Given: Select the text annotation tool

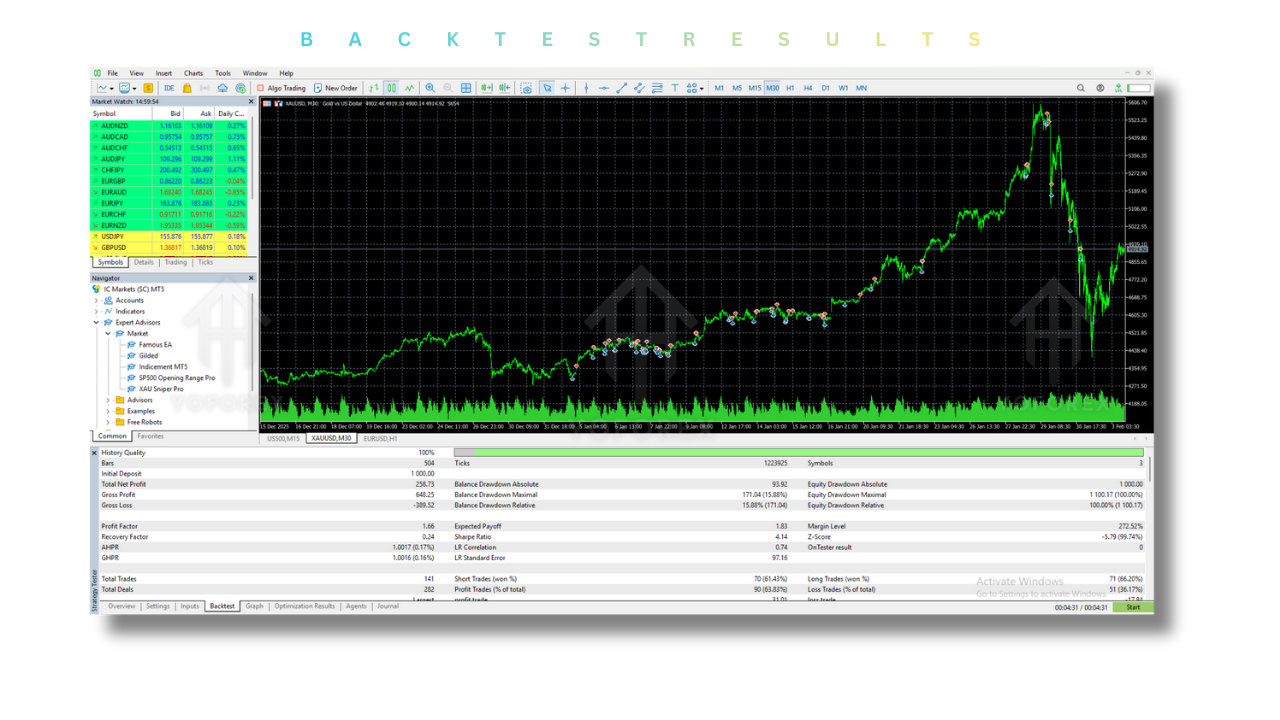Looking at the screenshot, I should point(675,87).
